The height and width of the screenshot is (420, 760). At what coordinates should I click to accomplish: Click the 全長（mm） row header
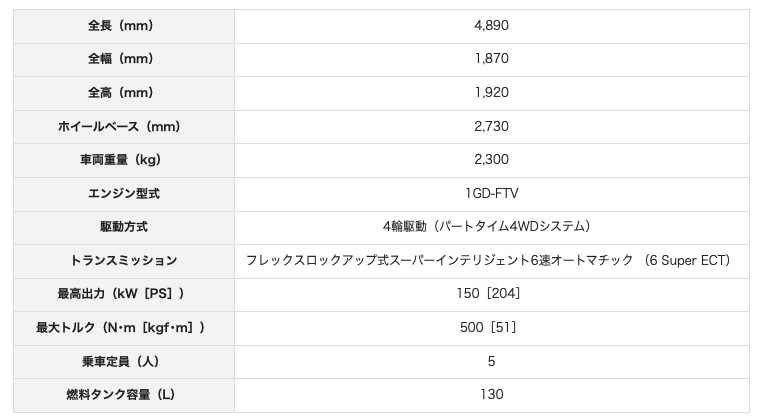pos(124,25)
